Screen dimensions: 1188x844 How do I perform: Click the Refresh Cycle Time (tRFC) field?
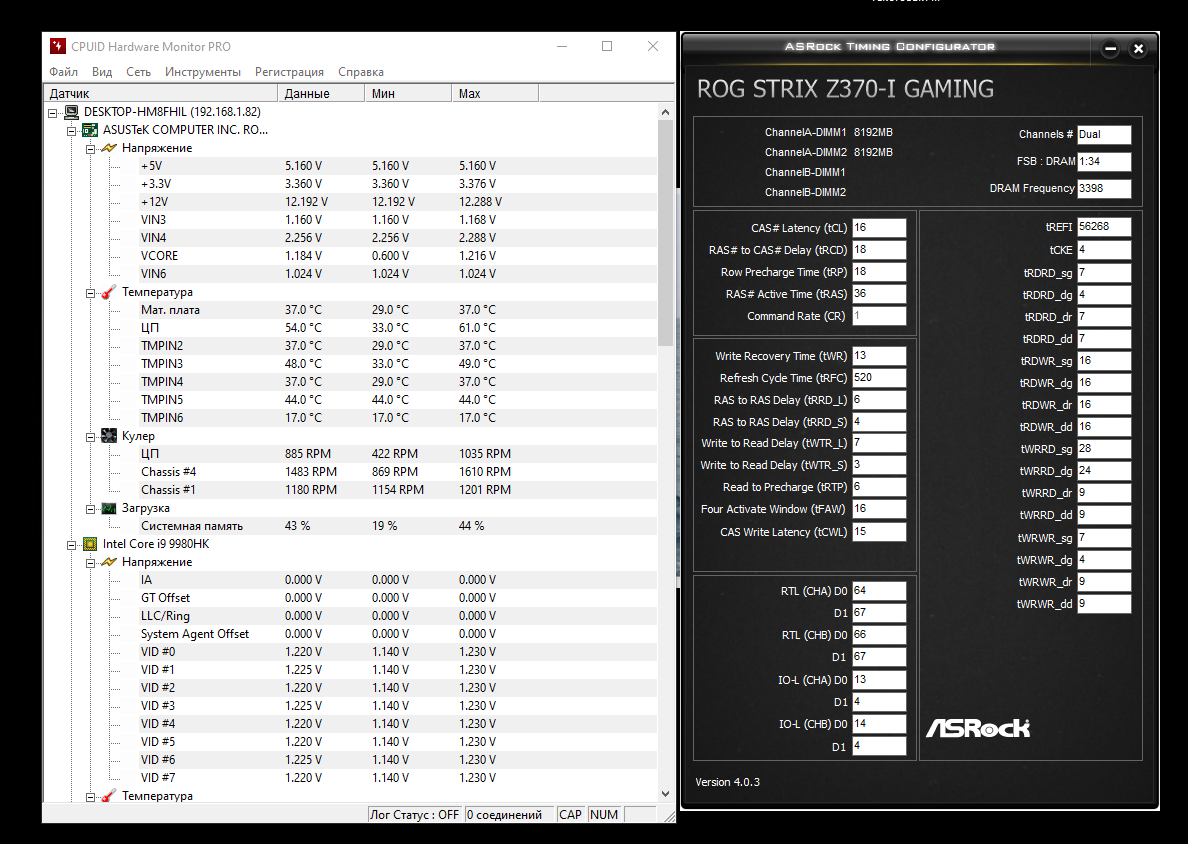[x=879, y=378]
